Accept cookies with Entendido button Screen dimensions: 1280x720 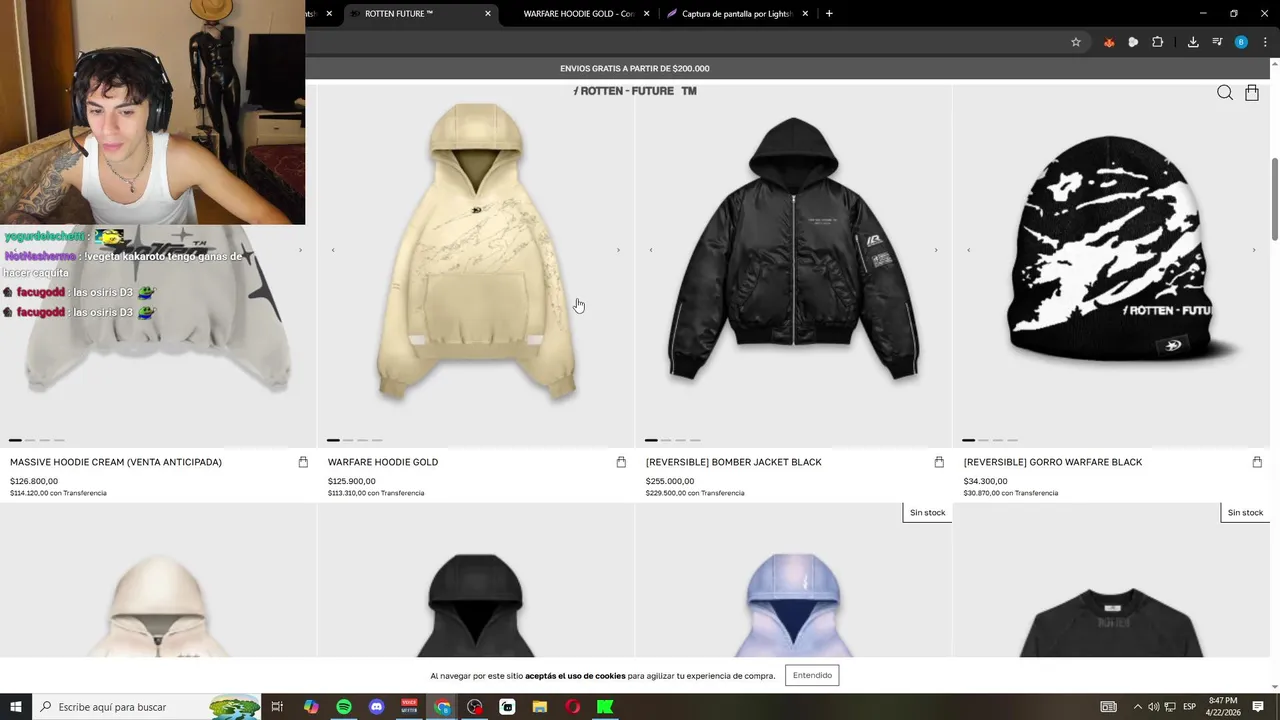(812, 675)
